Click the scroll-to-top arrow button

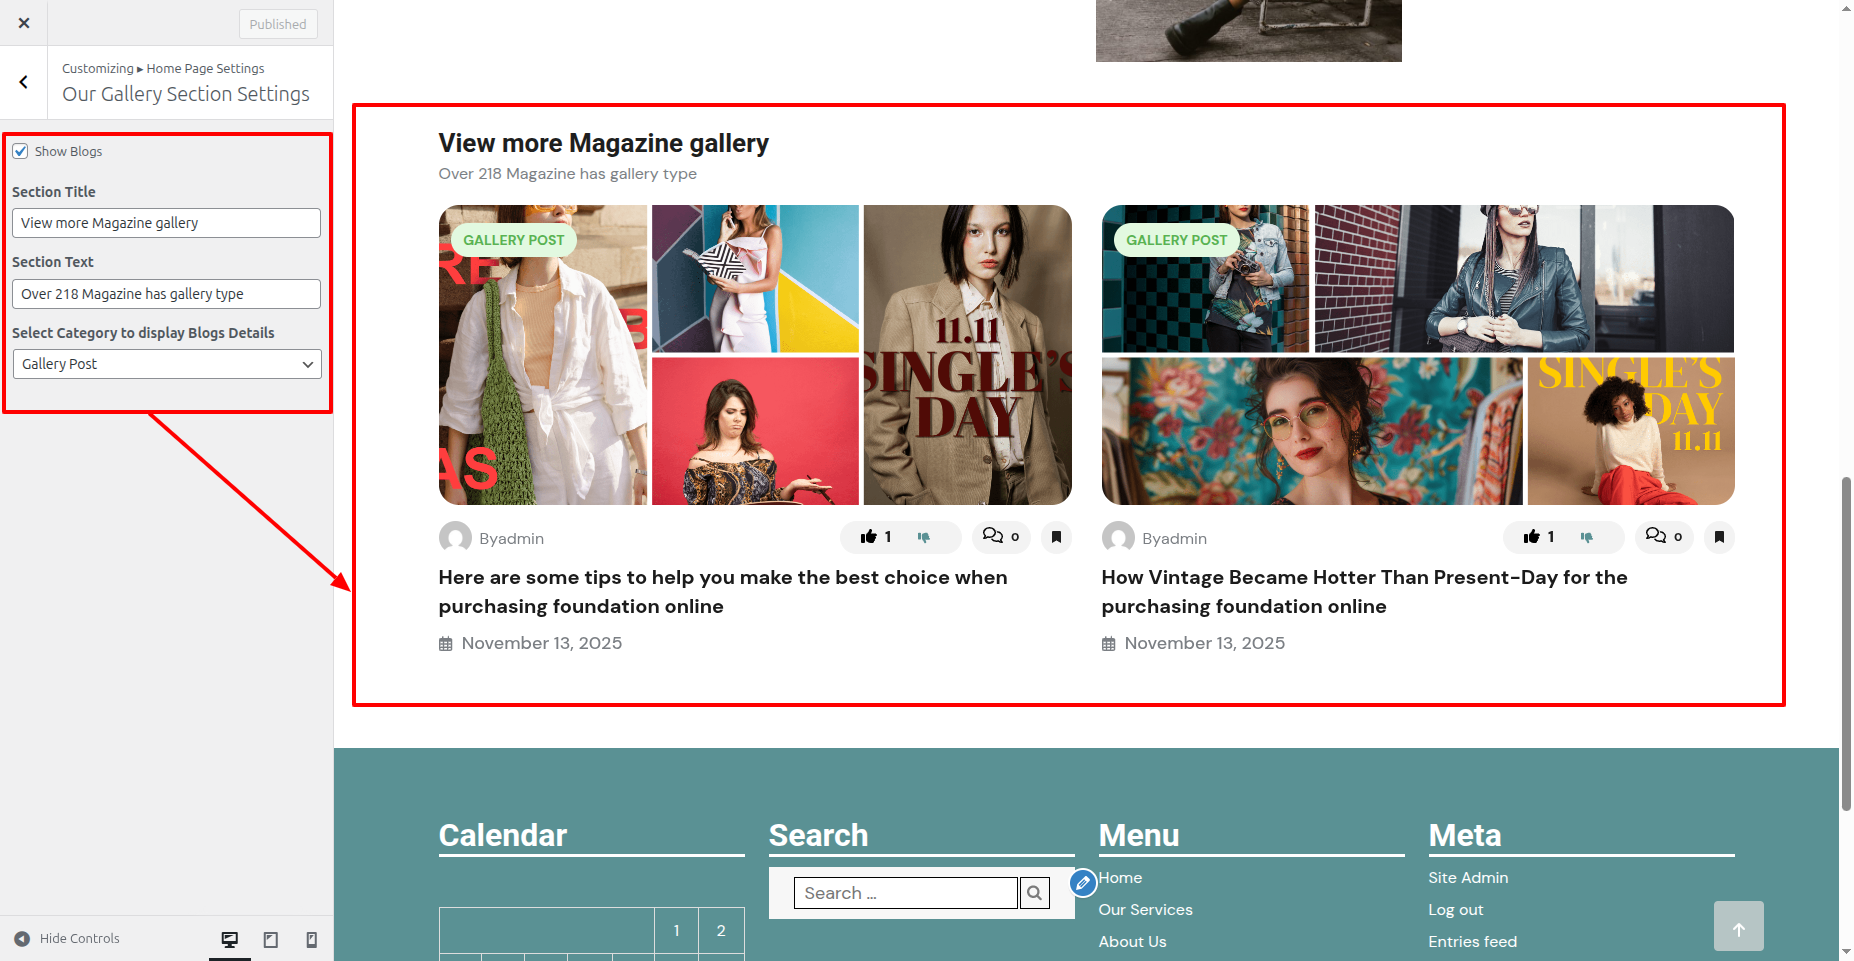point(1738,927)
